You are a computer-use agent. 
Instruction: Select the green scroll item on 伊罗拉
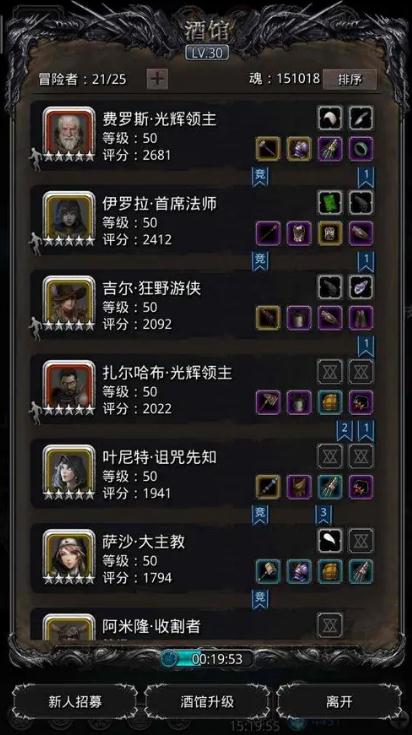pyautogui.click(x=330, y=202)
